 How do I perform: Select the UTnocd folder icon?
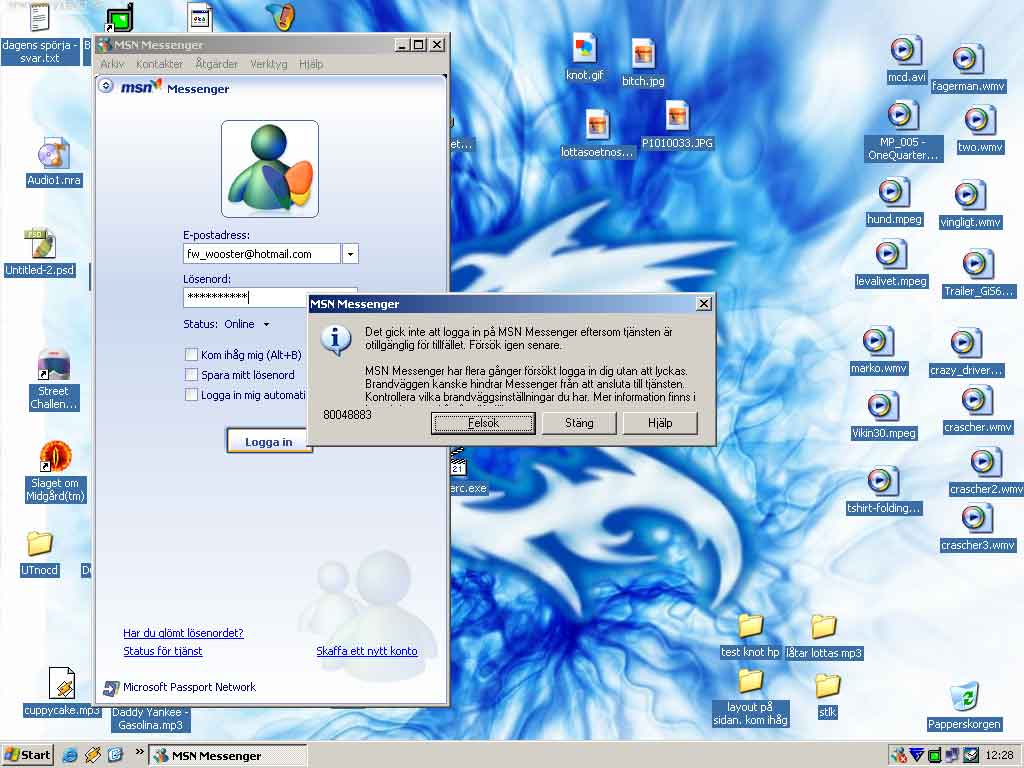tap(39, 543)
